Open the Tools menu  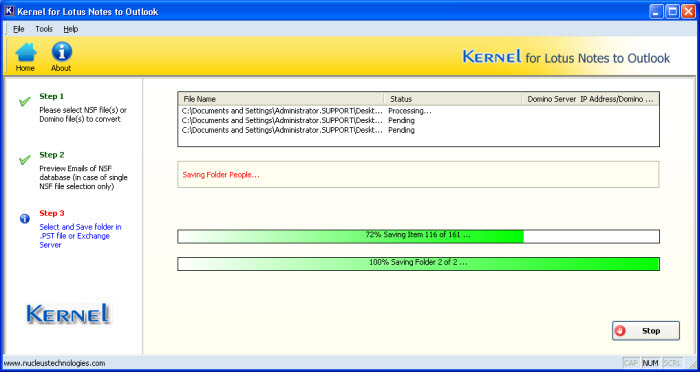coord(44,29)
